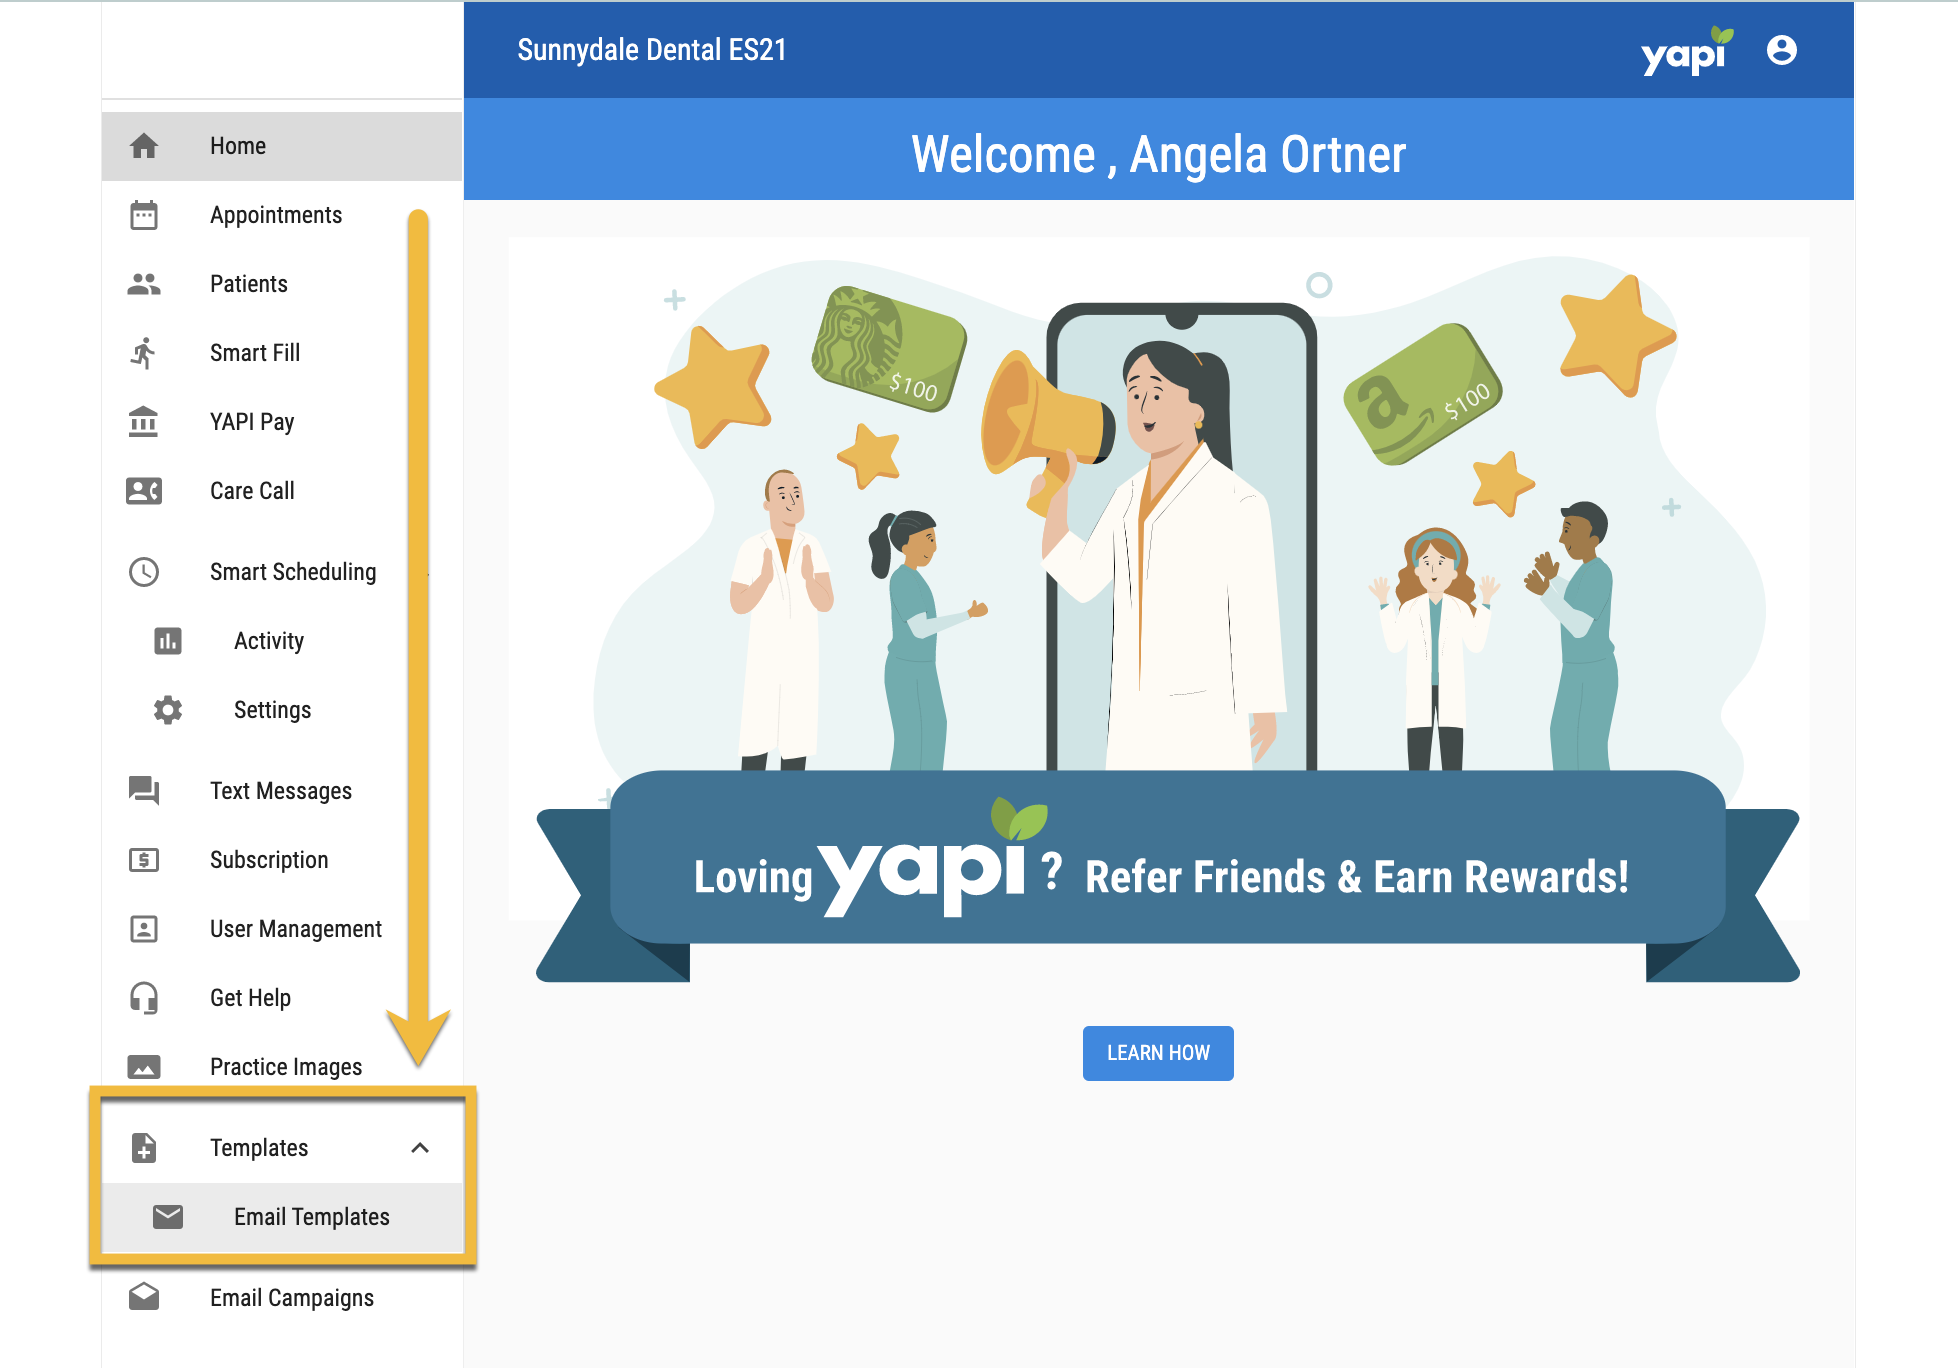Image resolution: width=1958 pixels, height=1368 pixels.
Task: Click the Email Templates envelope icon
Action: pyautogui.click(x=168, y=1217)
